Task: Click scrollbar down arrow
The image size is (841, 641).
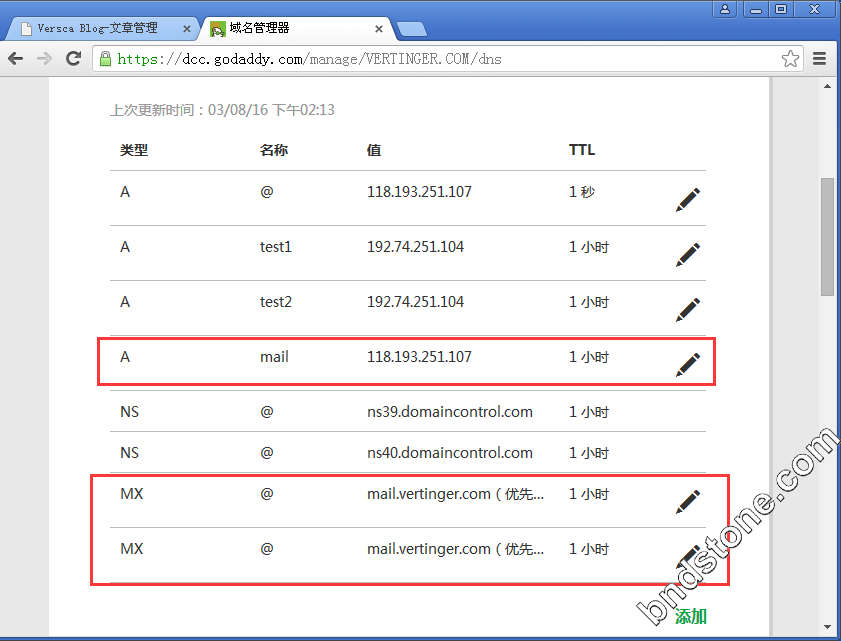Action: pos(828,627)
